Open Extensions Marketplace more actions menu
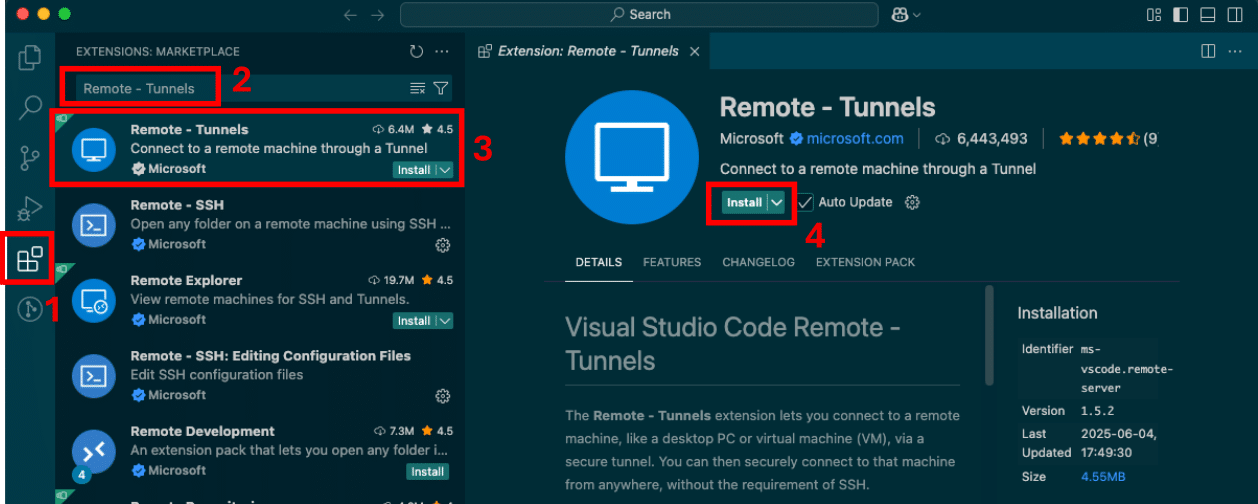This screenshot has width=1258, height=504. click(x=442, y=52)
